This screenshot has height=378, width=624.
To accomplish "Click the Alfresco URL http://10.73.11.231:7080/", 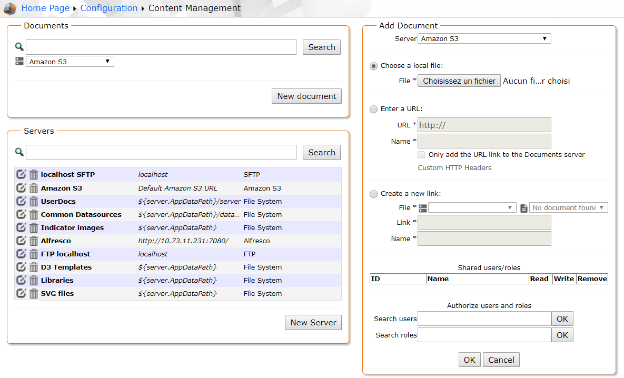I will [183, 241].
